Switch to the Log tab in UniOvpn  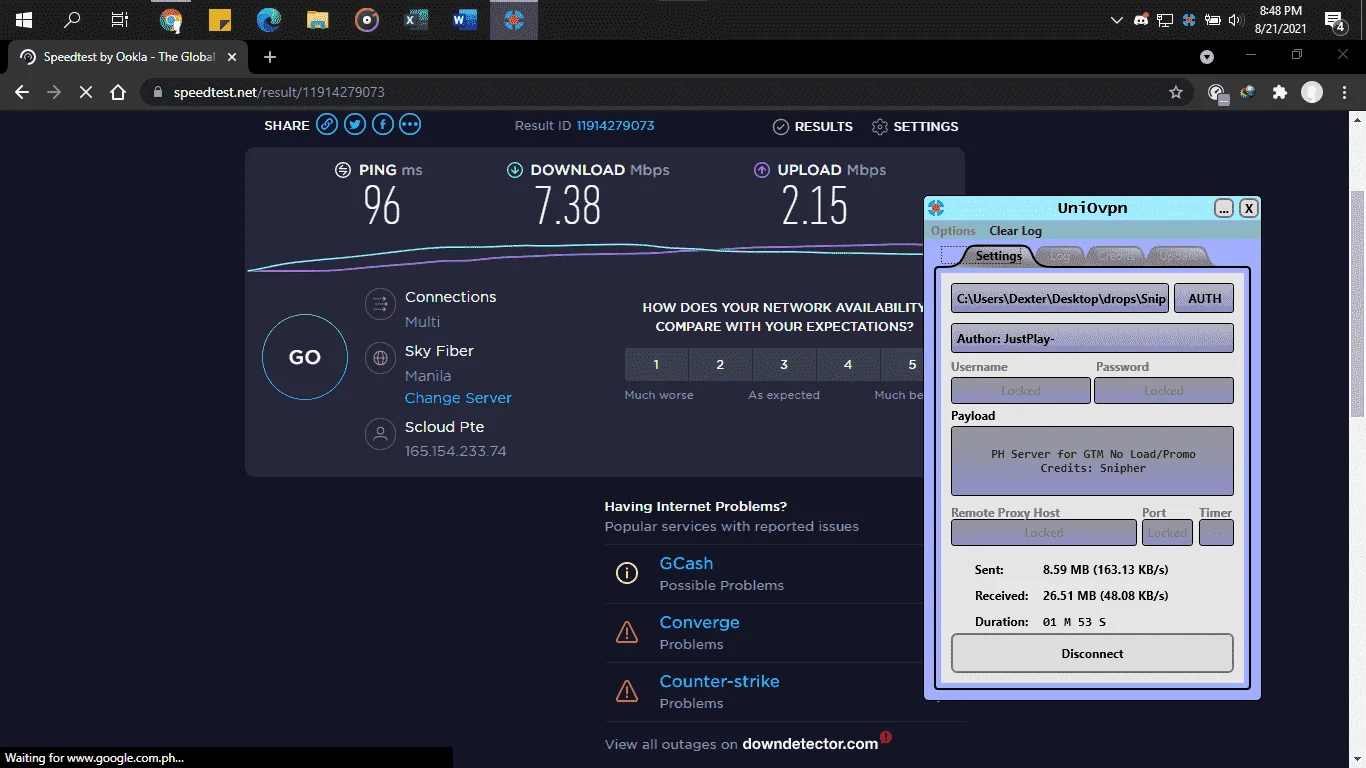tap(1060, 256)
